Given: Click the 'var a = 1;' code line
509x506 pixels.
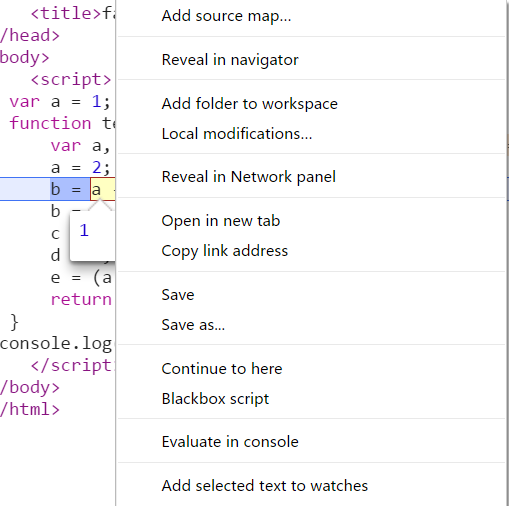Looking at the screenshot, I should 60,101.
